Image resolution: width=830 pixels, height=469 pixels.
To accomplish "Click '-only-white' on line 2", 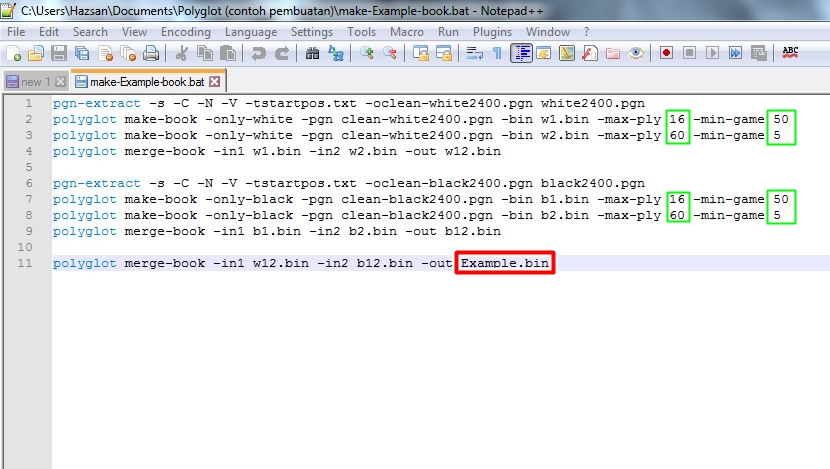I will coord(249,119).
